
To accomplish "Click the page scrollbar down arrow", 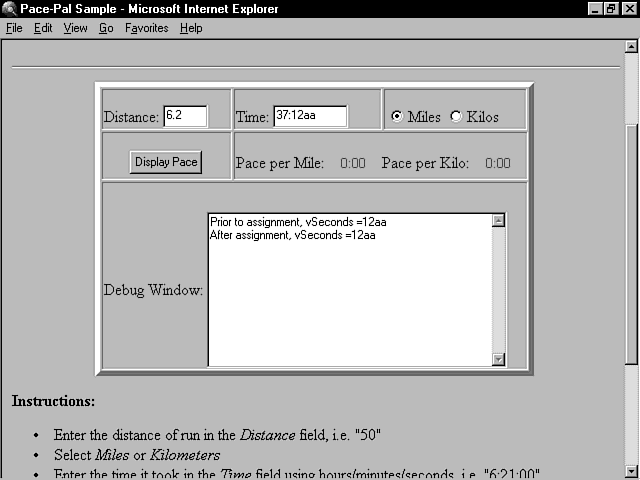I will pos(631,471).
